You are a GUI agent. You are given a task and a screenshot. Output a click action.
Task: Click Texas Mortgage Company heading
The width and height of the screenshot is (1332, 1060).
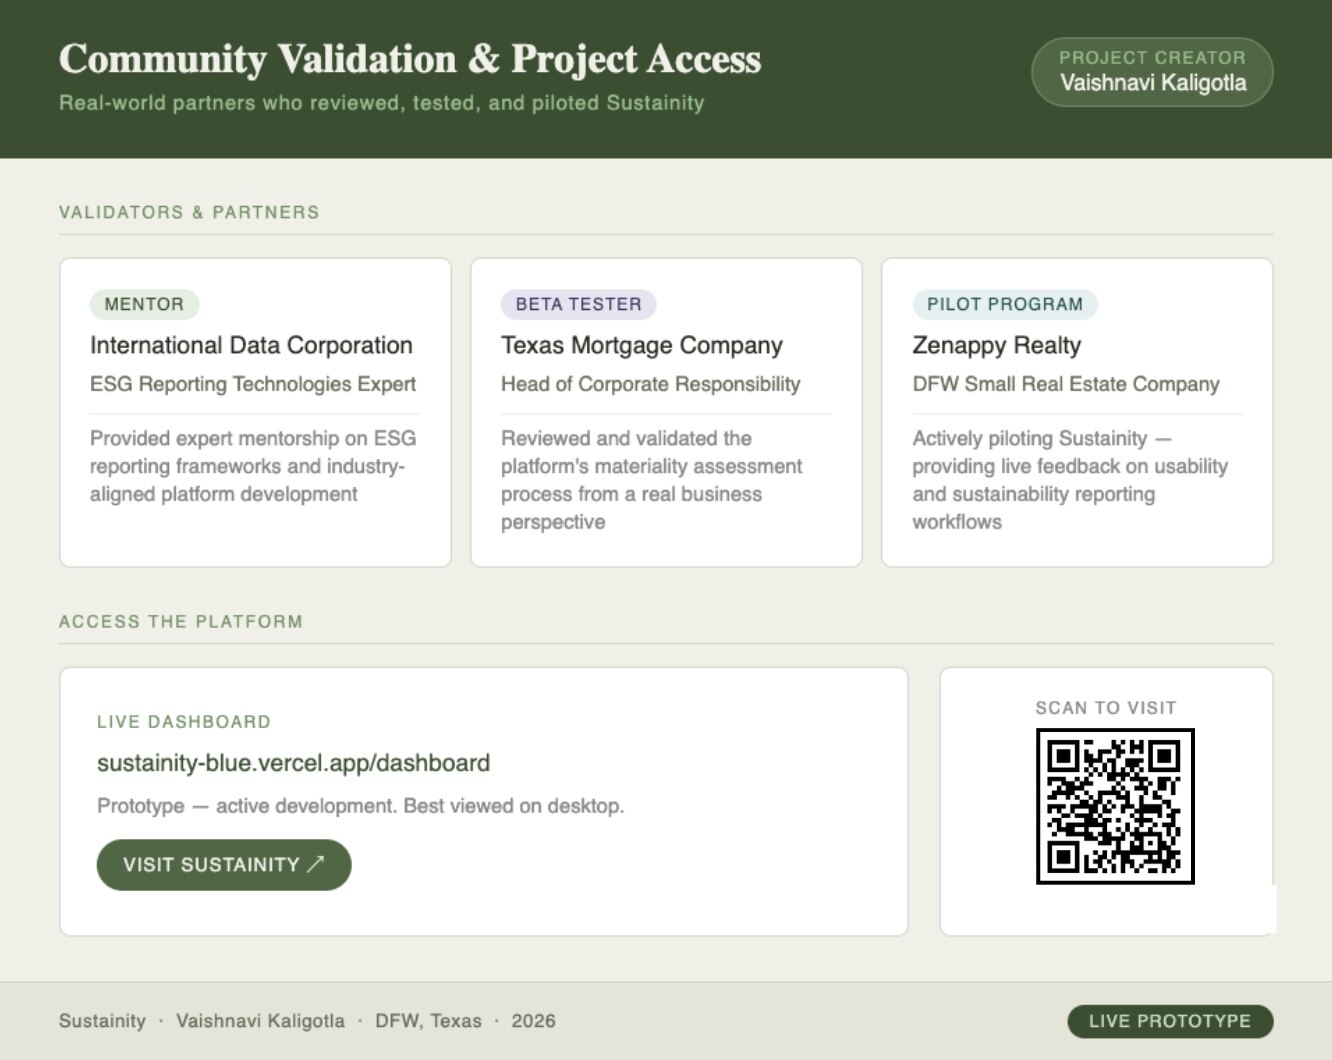(642, 345)
